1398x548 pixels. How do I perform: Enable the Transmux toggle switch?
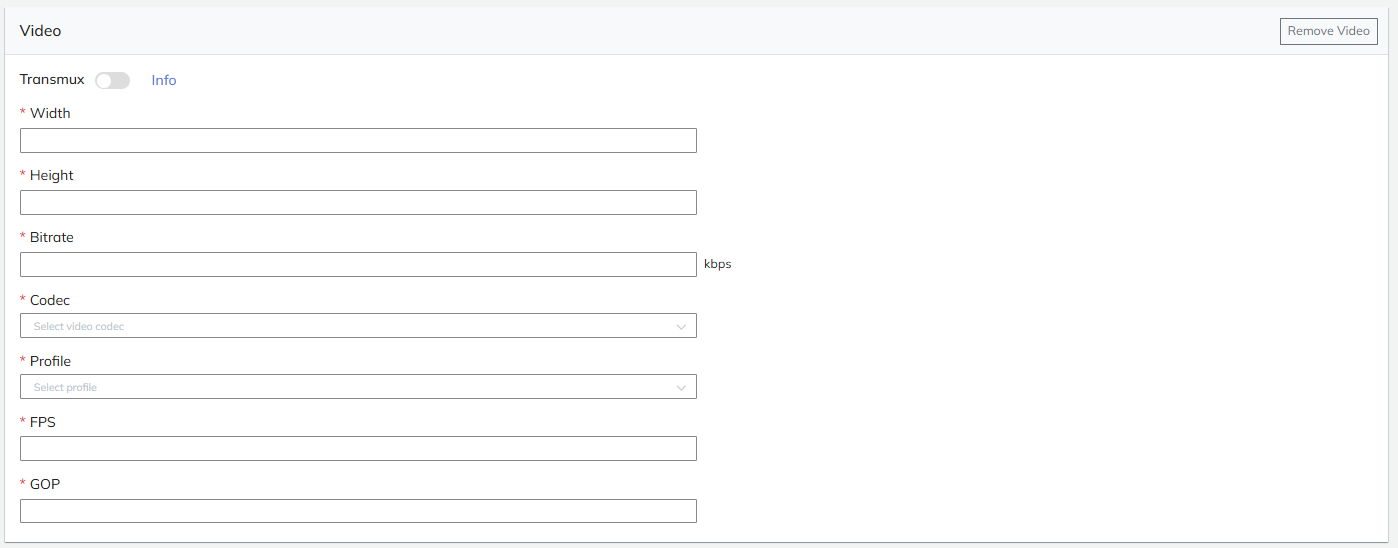click(x=112, y=80)
